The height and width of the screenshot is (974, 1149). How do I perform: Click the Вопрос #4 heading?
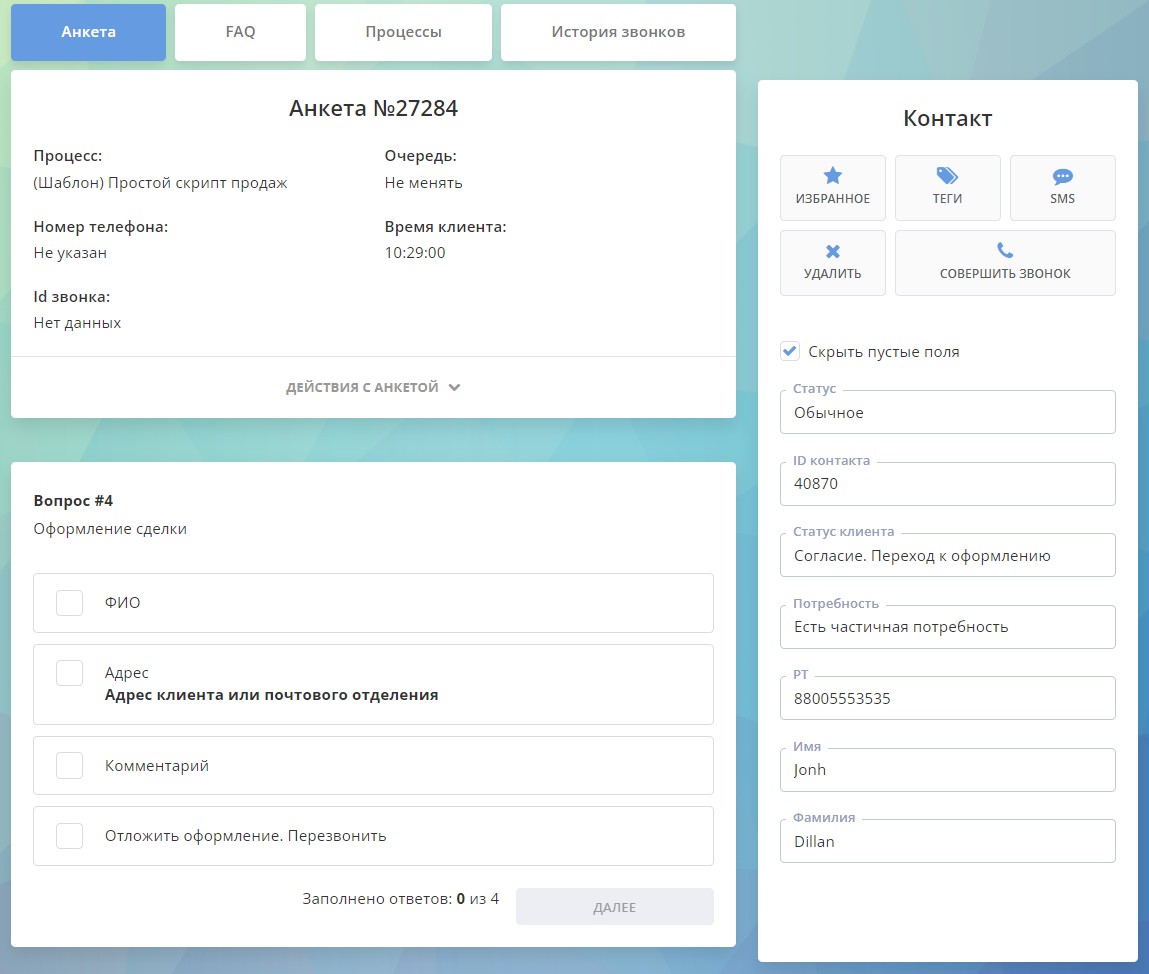(73, 501)
